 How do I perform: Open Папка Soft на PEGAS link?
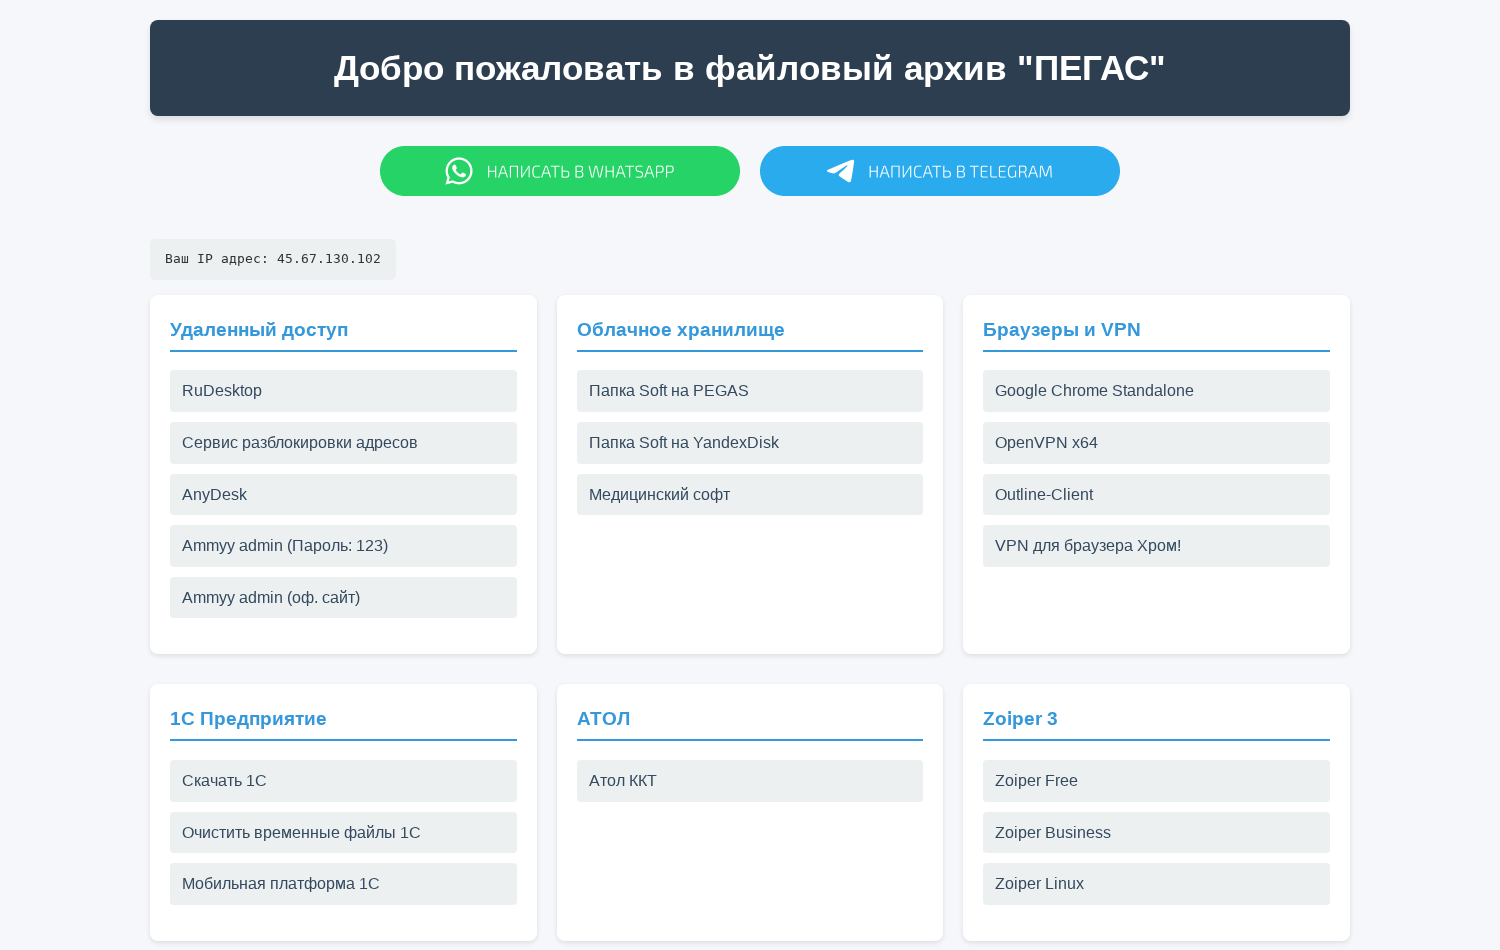(x=750, y=391)
